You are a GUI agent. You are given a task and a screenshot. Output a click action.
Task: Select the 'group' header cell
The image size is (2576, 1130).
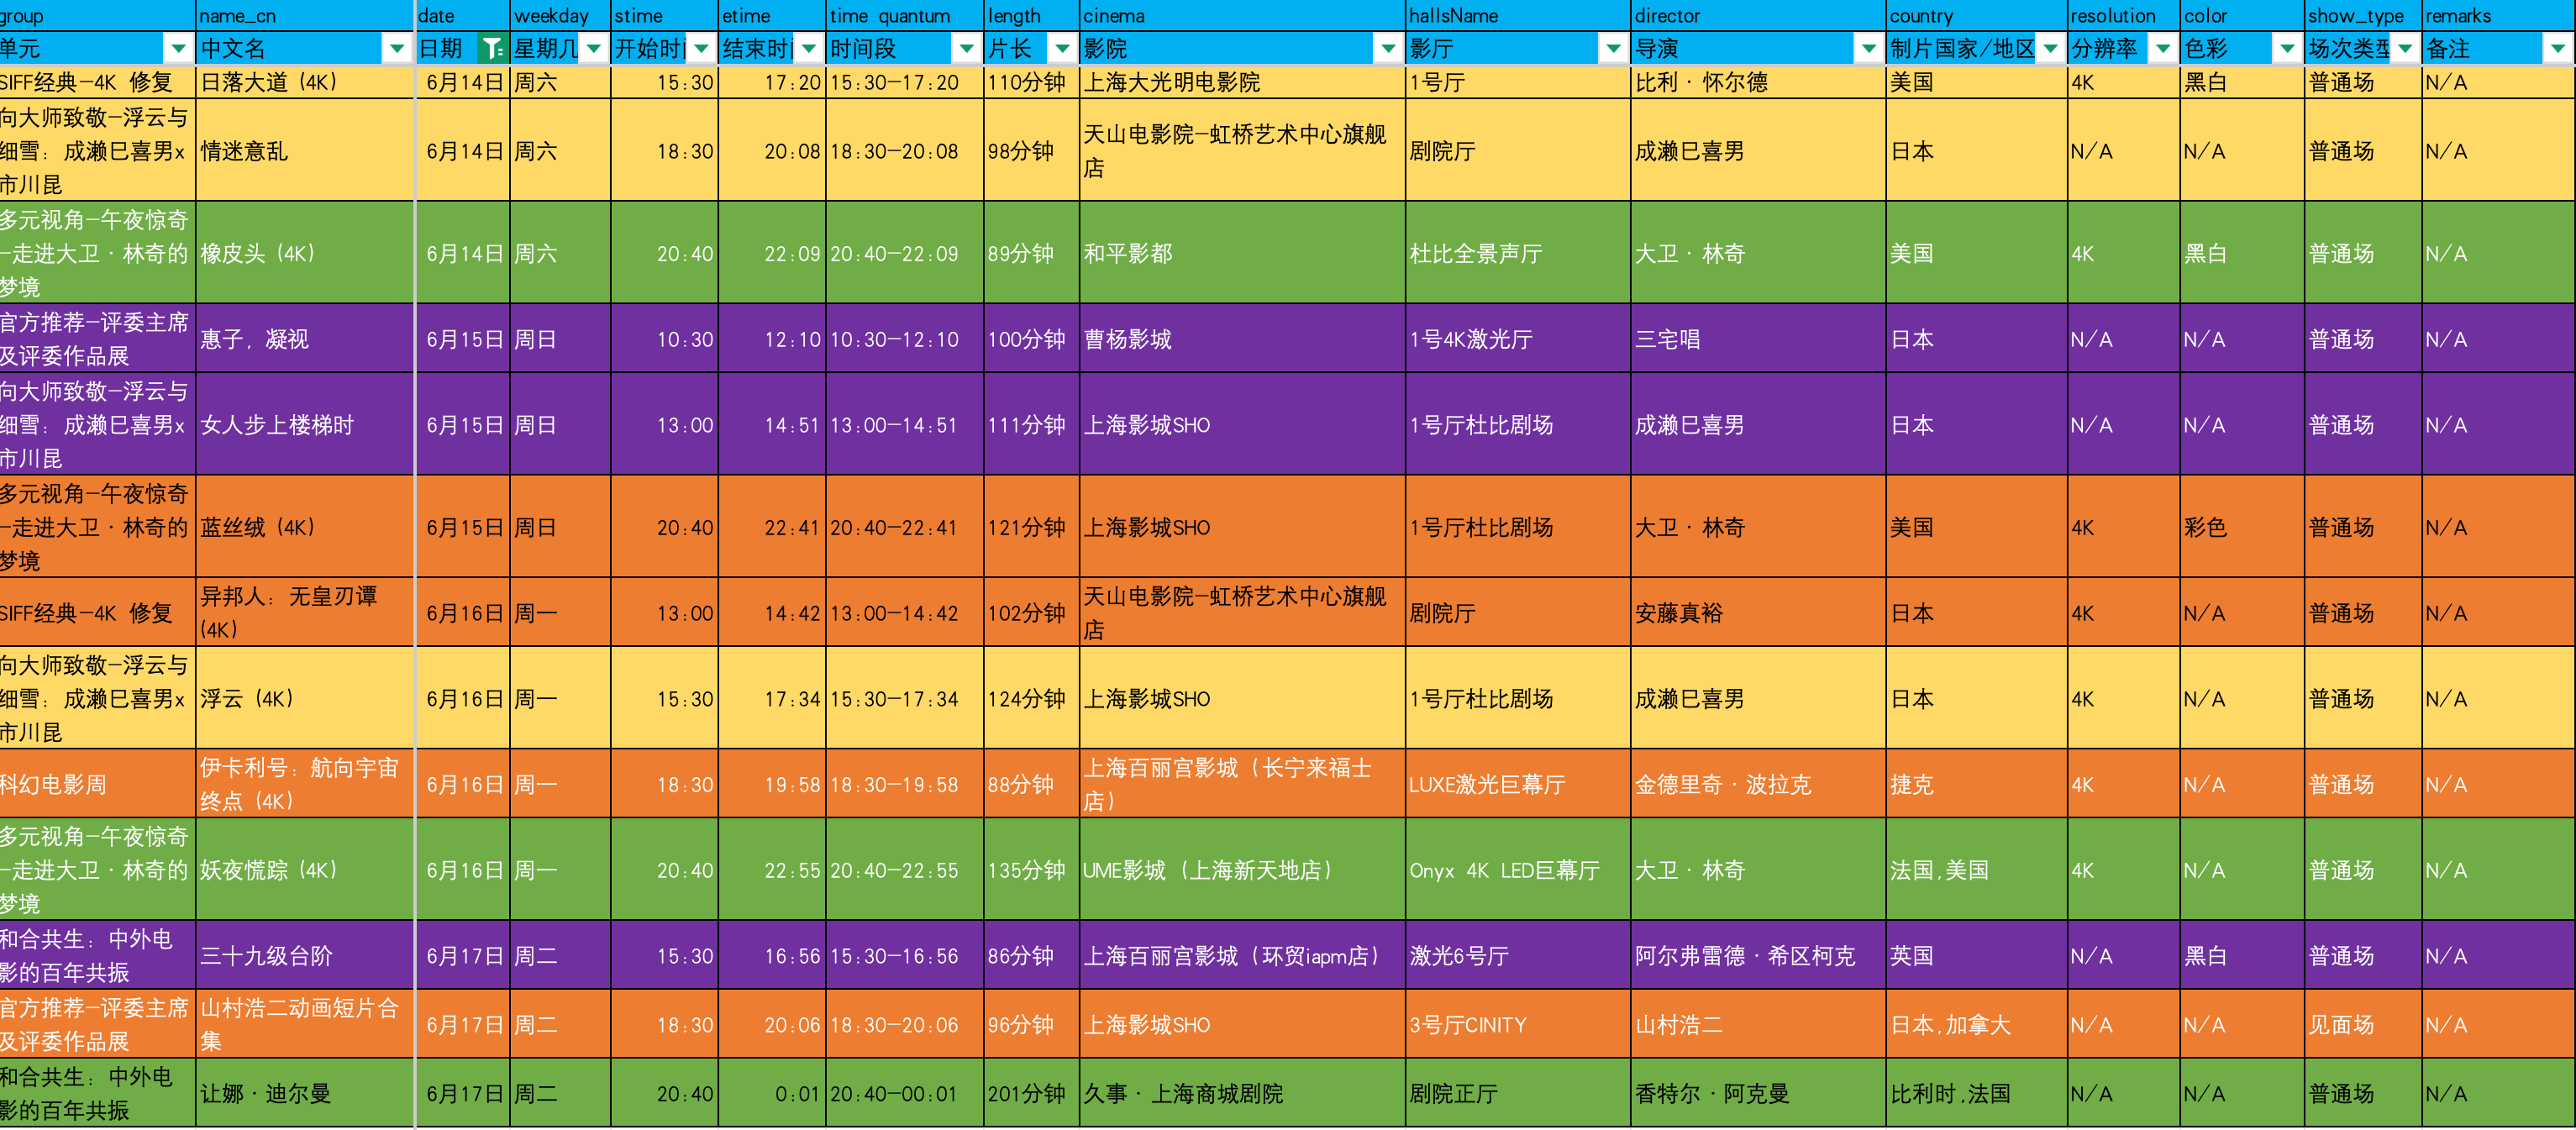click(97, 16)
